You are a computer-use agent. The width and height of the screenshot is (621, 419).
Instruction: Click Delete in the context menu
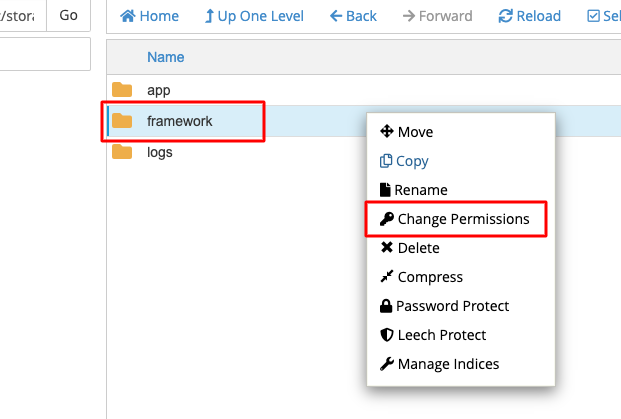418,248
